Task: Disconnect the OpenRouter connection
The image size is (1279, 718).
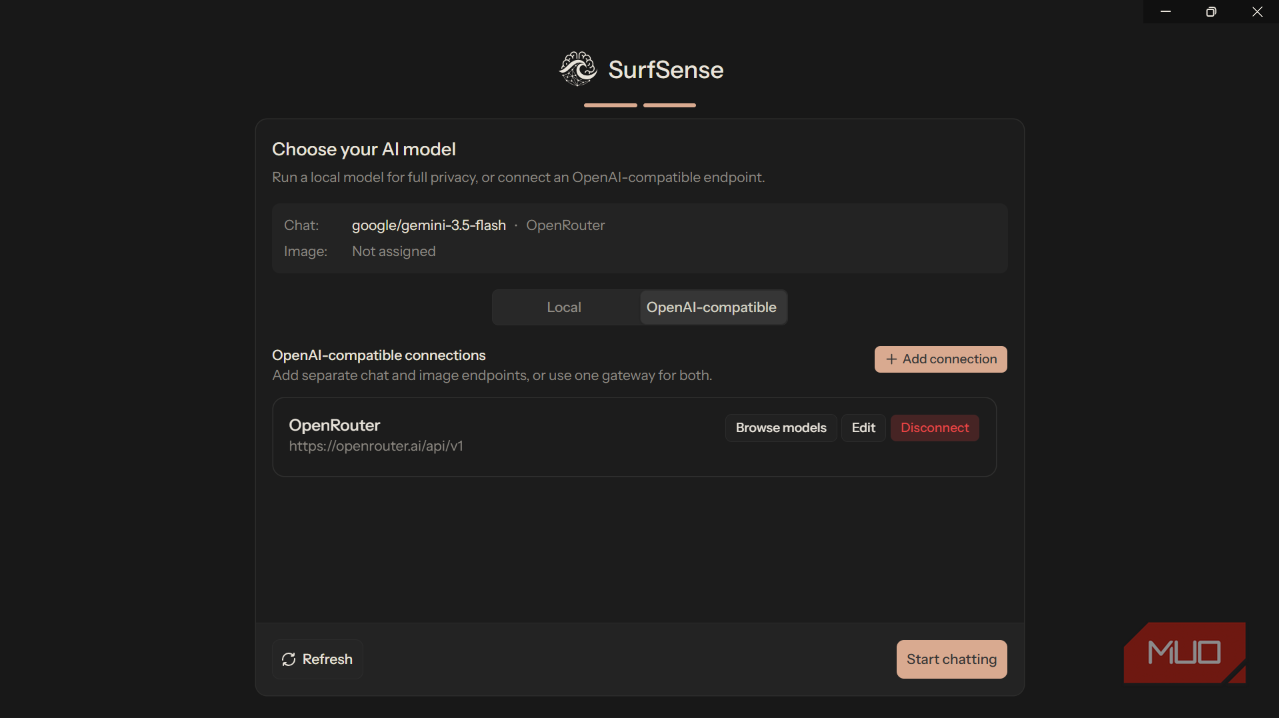Action: 935,428
